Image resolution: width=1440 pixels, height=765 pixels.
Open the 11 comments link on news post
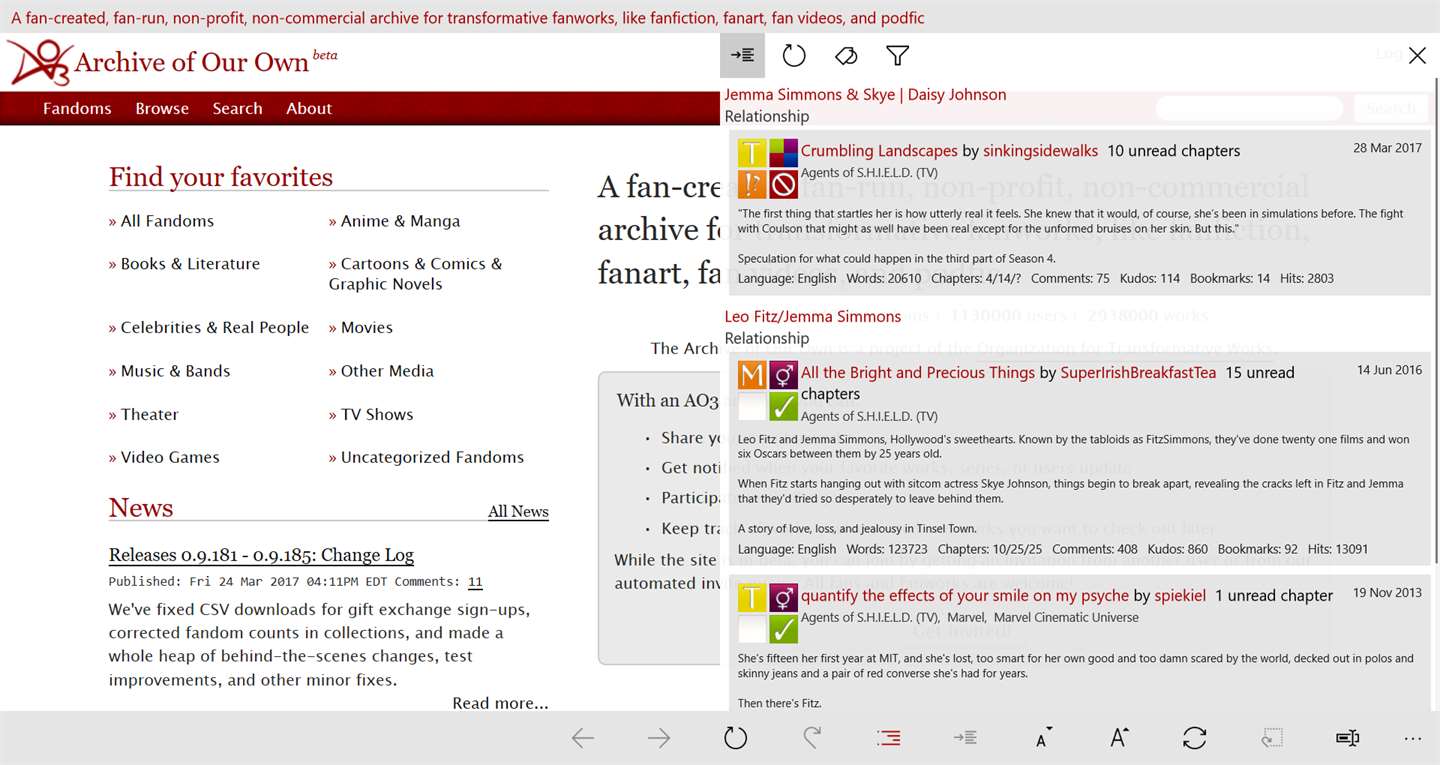point(475,582)
